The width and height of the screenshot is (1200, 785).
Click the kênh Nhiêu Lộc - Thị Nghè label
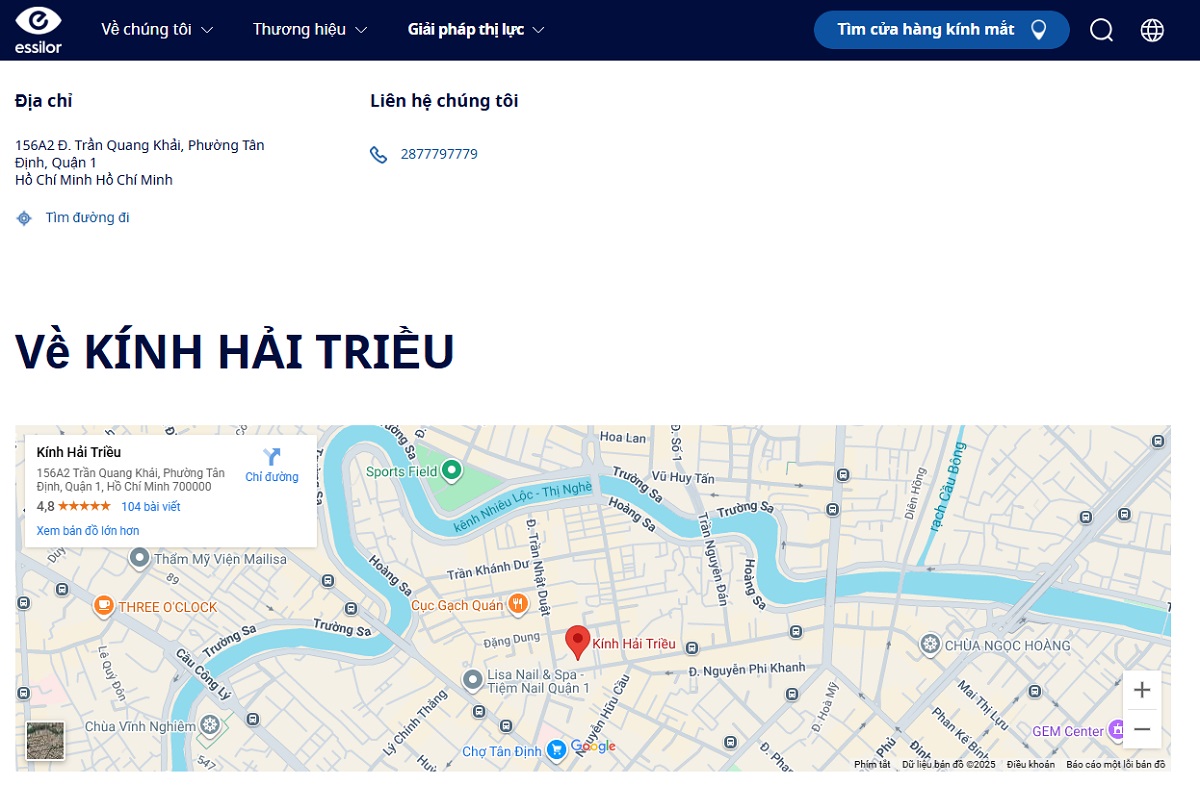click(x=522, y=507)
